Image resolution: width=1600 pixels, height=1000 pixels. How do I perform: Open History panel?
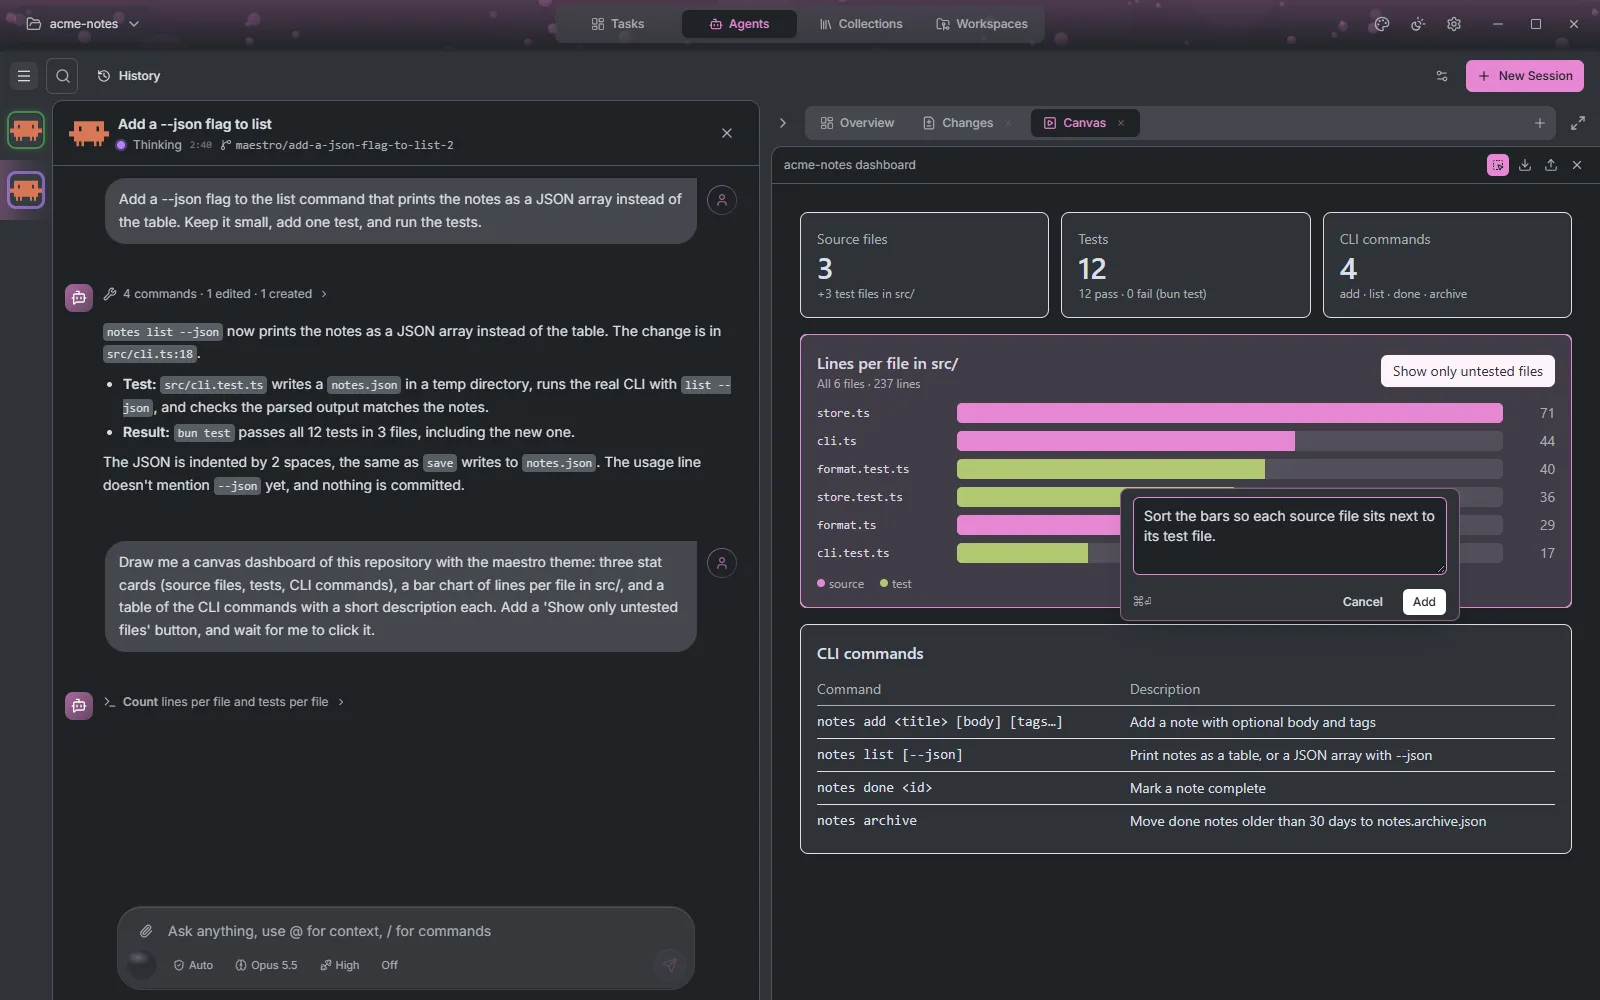129,76
